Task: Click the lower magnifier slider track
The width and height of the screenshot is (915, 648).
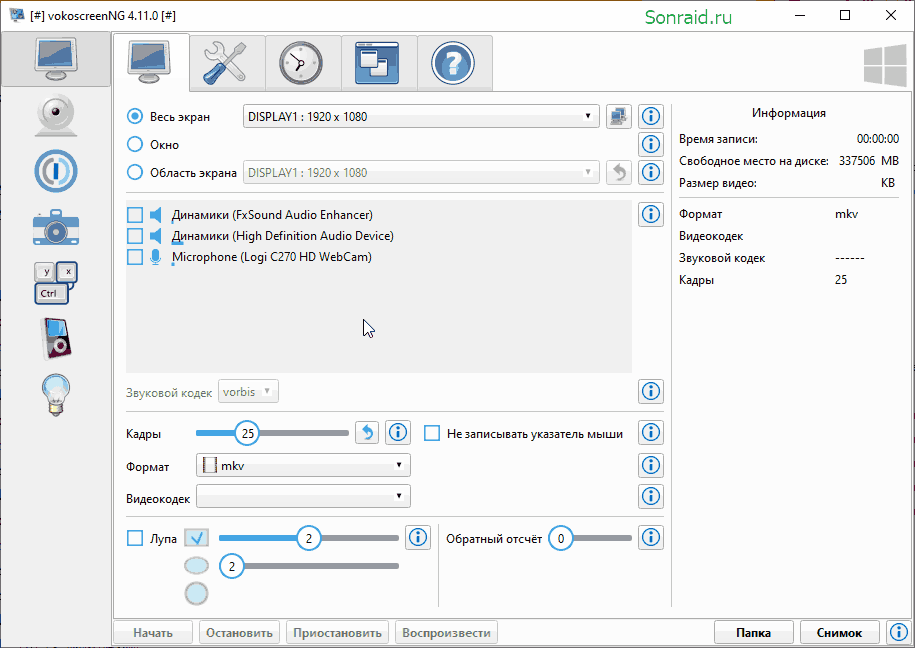Action: click(x=309, y=566)
